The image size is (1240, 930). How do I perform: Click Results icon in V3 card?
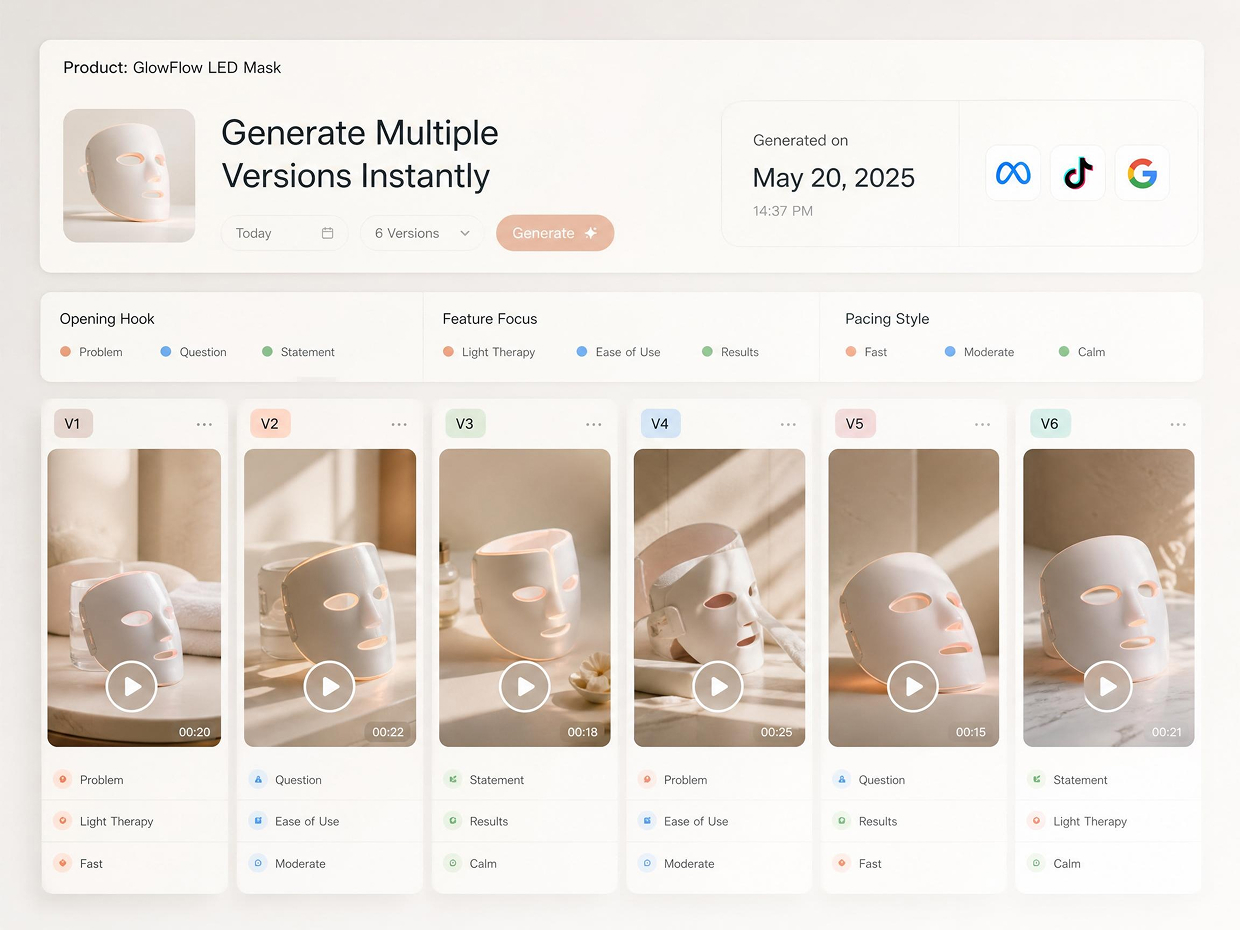452,821
